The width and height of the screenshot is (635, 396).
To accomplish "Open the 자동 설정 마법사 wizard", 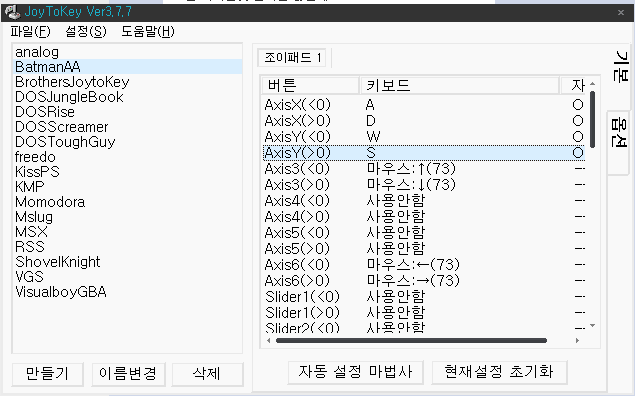I will click(355, 372).
